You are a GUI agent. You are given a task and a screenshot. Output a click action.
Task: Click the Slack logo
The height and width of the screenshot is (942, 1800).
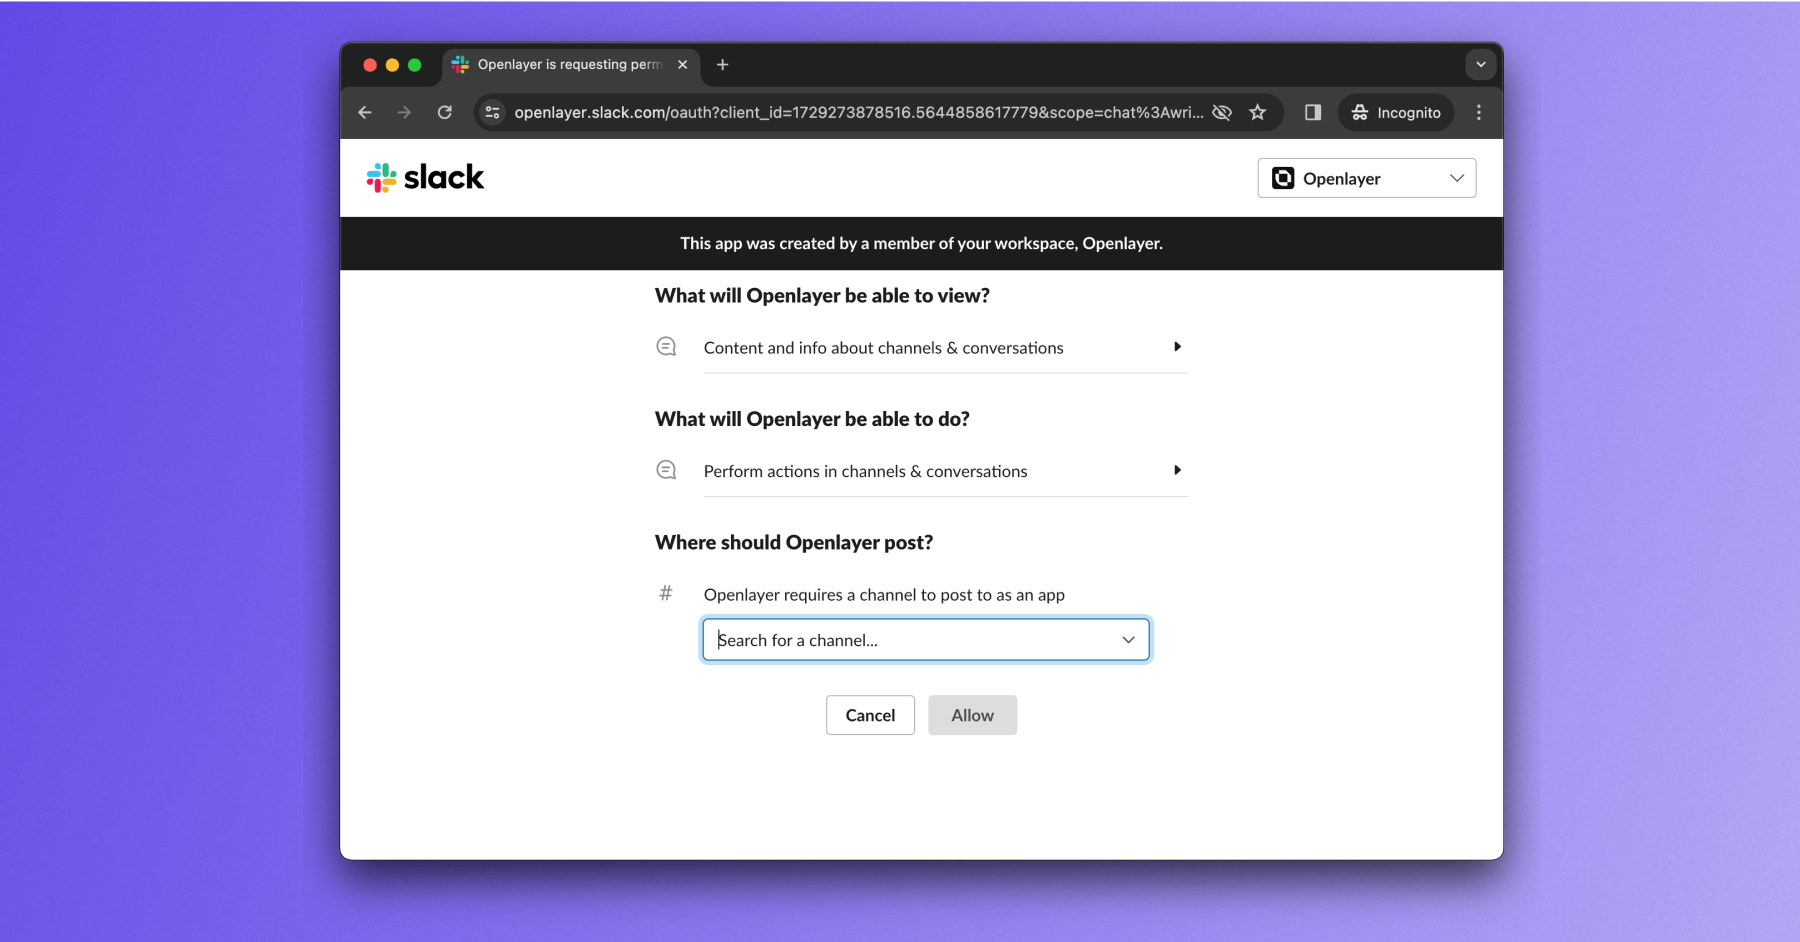pos(425,178)
